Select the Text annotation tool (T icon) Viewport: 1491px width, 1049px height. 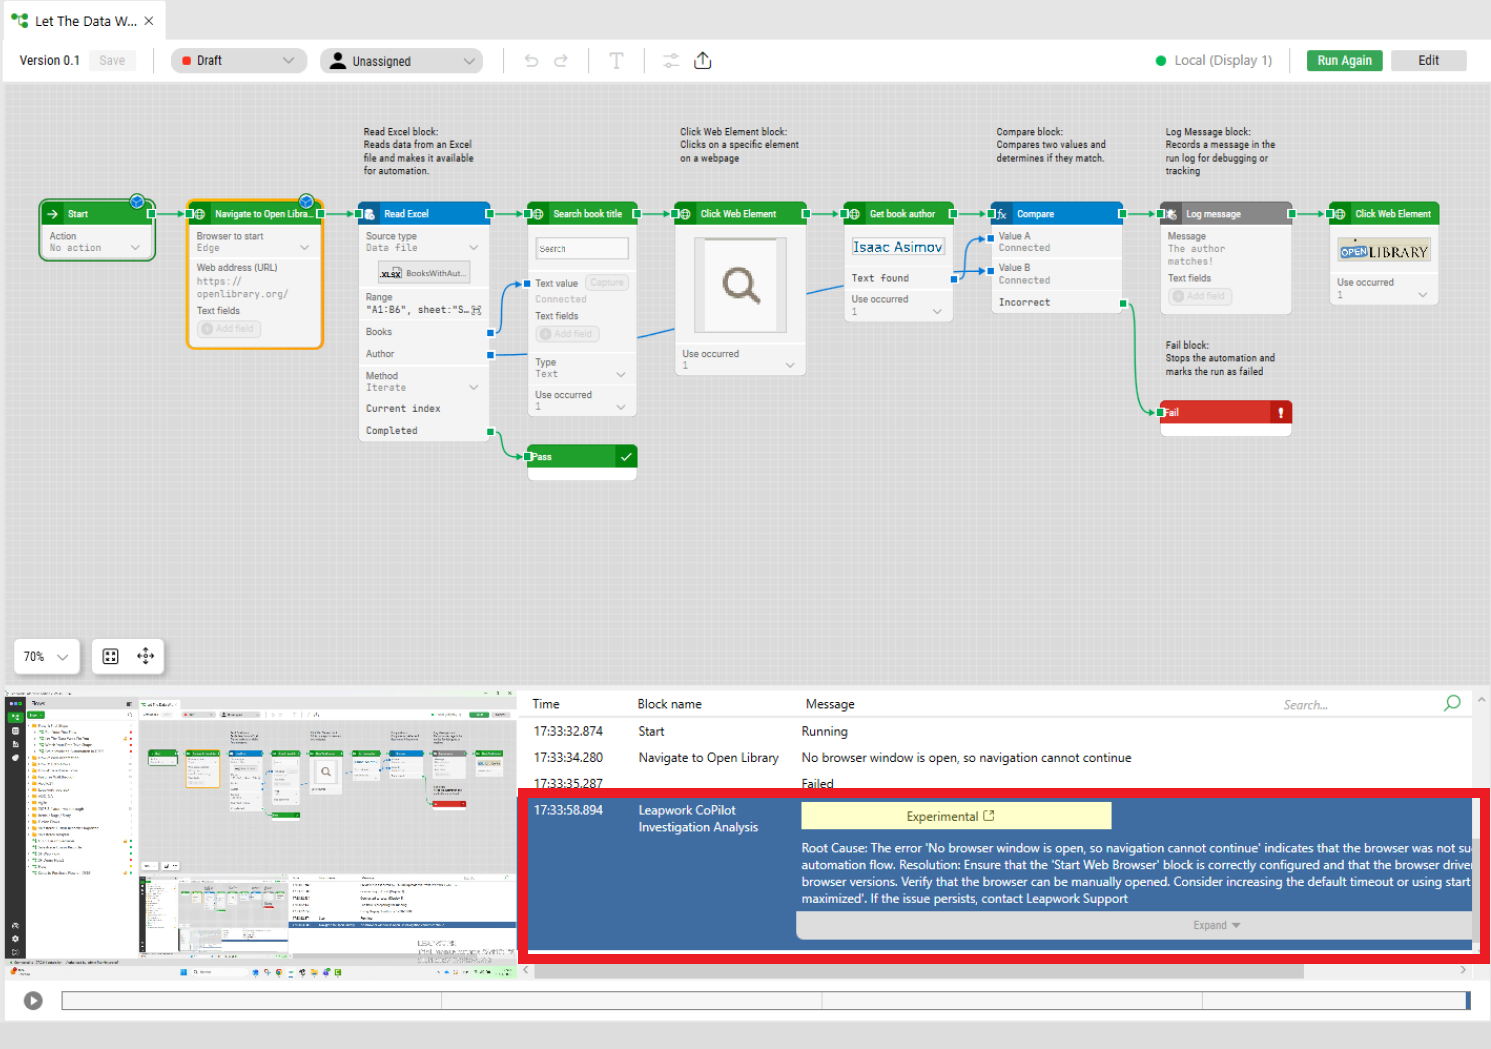[617, 60]
